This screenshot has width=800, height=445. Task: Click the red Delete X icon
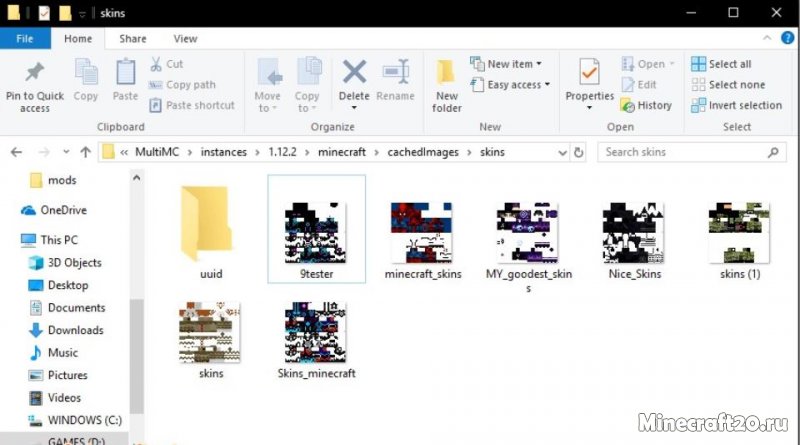coord(354,73)
